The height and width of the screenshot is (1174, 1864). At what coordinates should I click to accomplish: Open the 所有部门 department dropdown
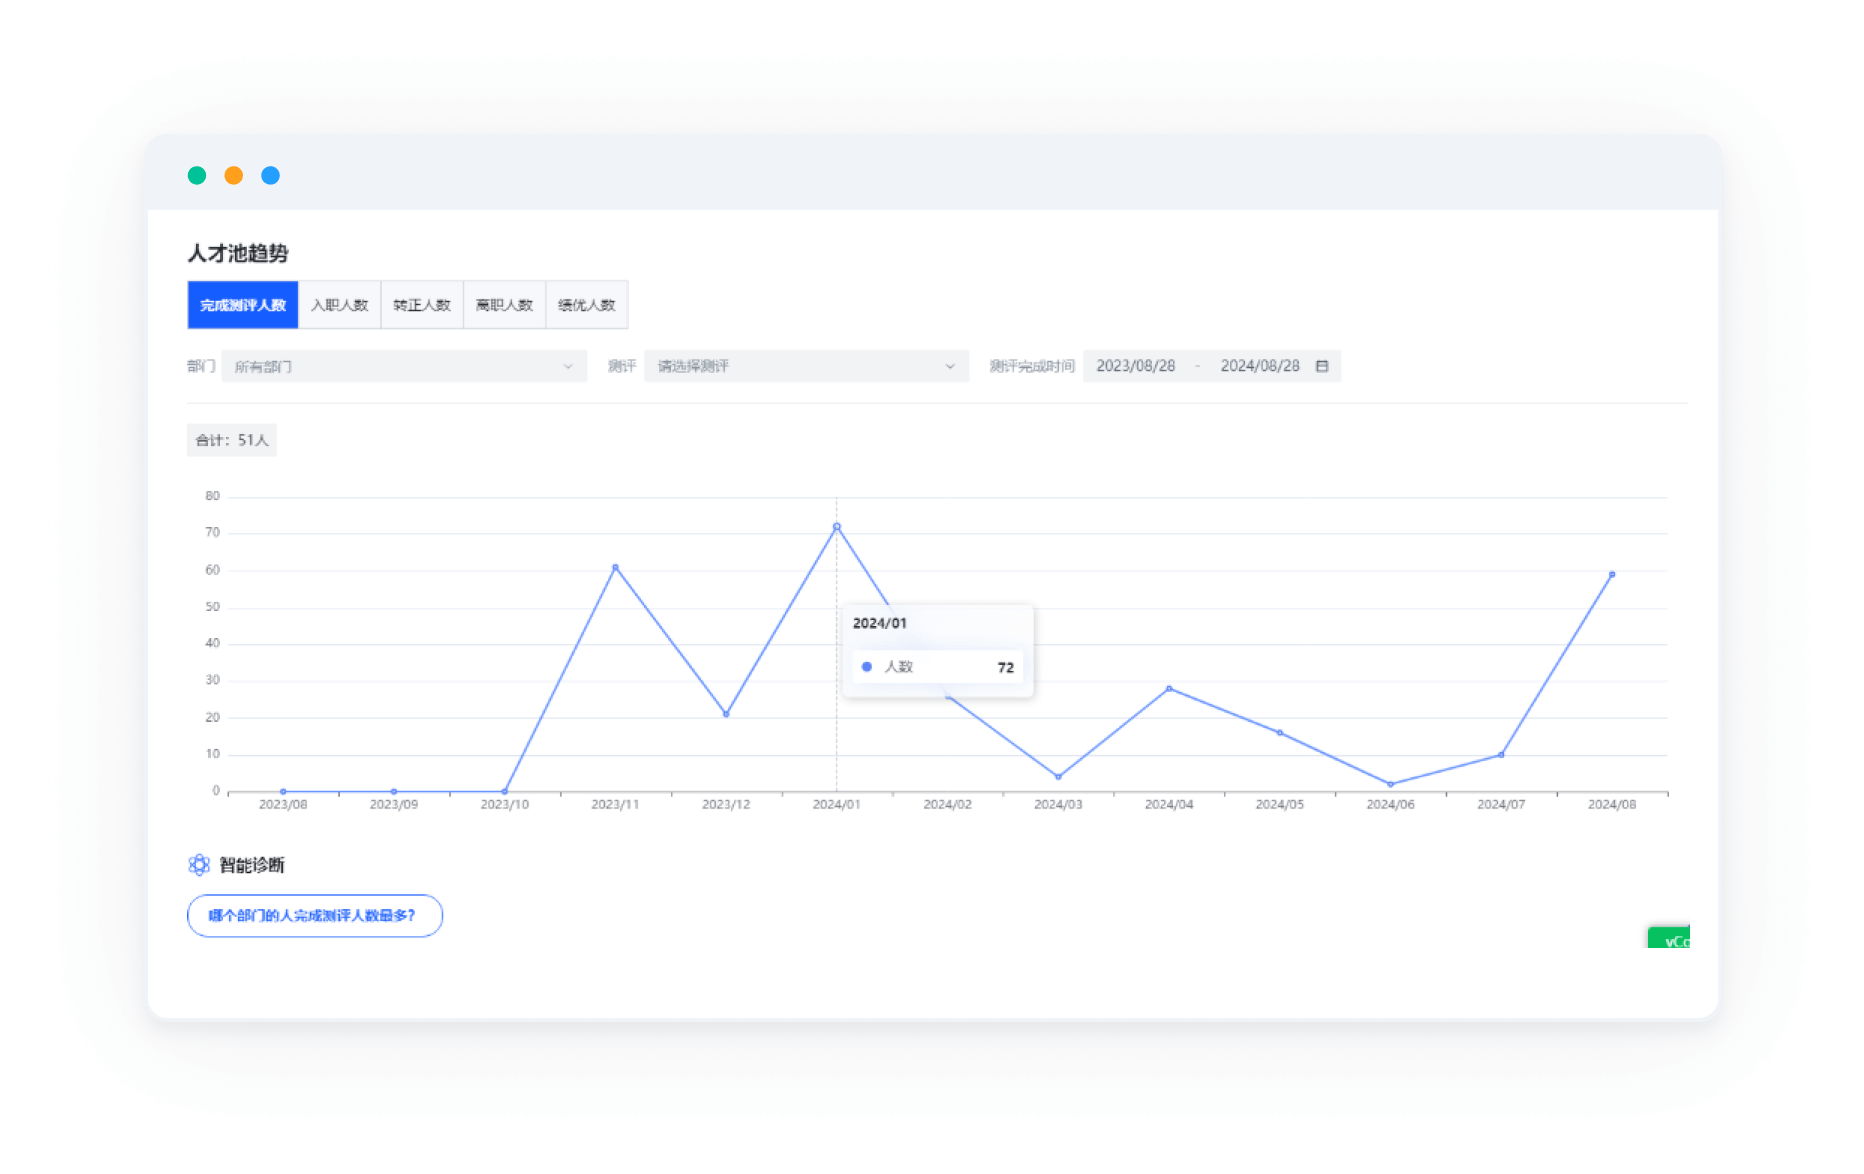(x=404, y=366)
